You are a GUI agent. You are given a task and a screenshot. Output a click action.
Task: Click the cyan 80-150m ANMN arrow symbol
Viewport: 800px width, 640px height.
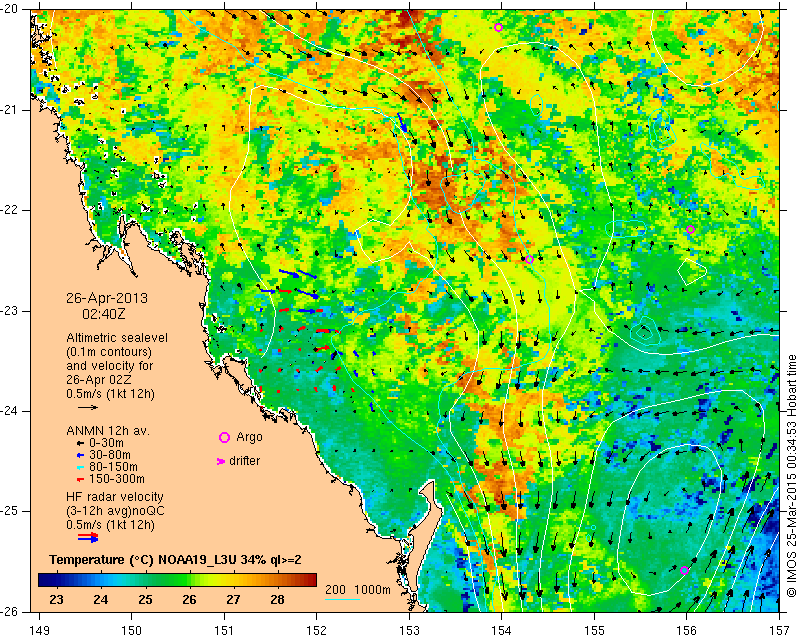[80, 467]
